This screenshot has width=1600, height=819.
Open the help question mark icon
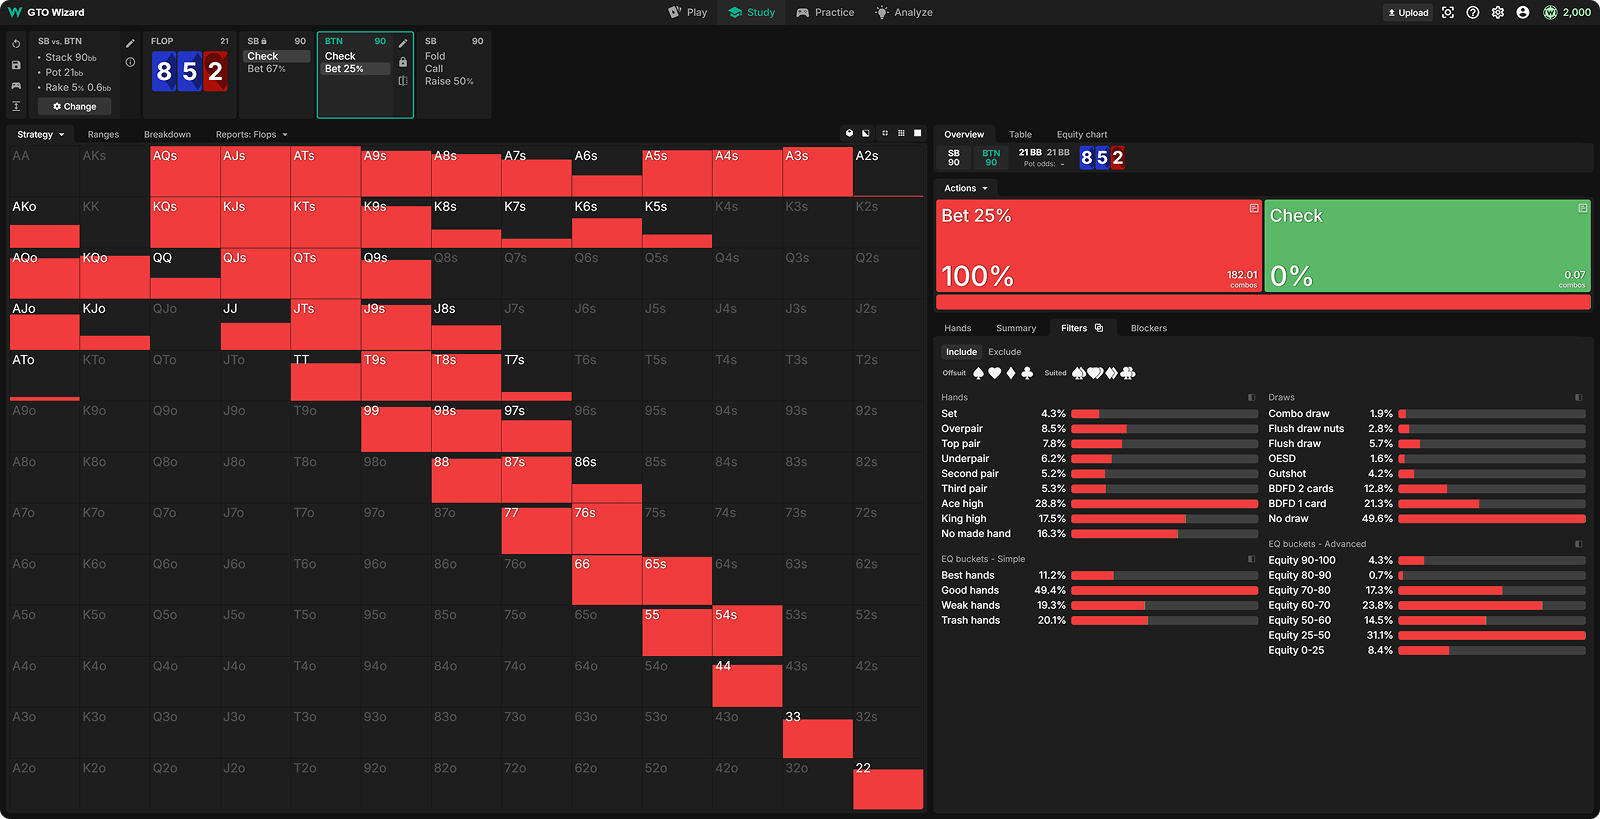pos(1473,13)
